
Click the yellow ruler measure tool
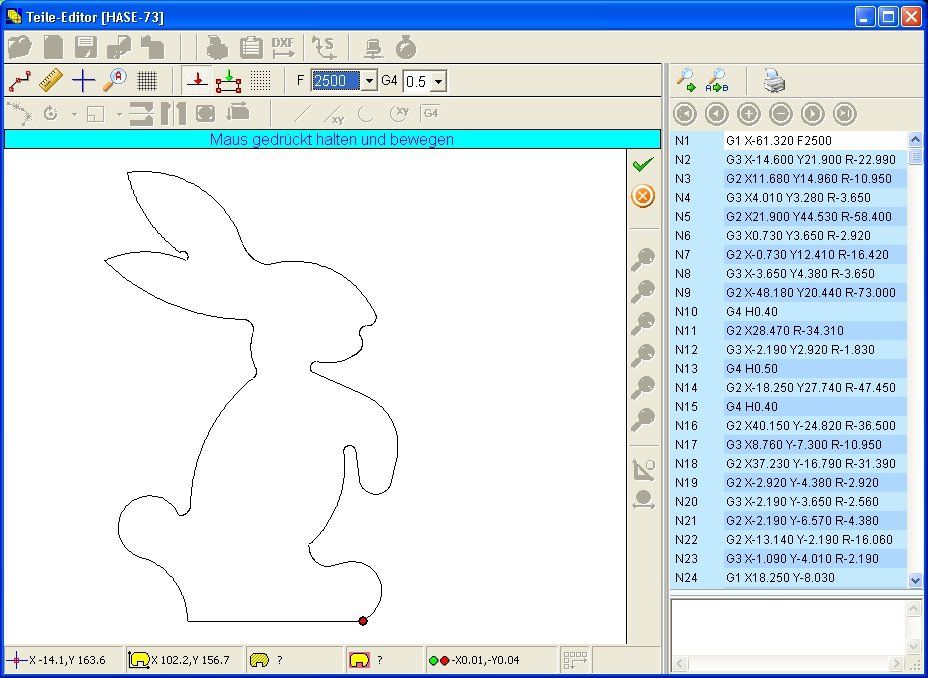[x=51, y=80]
